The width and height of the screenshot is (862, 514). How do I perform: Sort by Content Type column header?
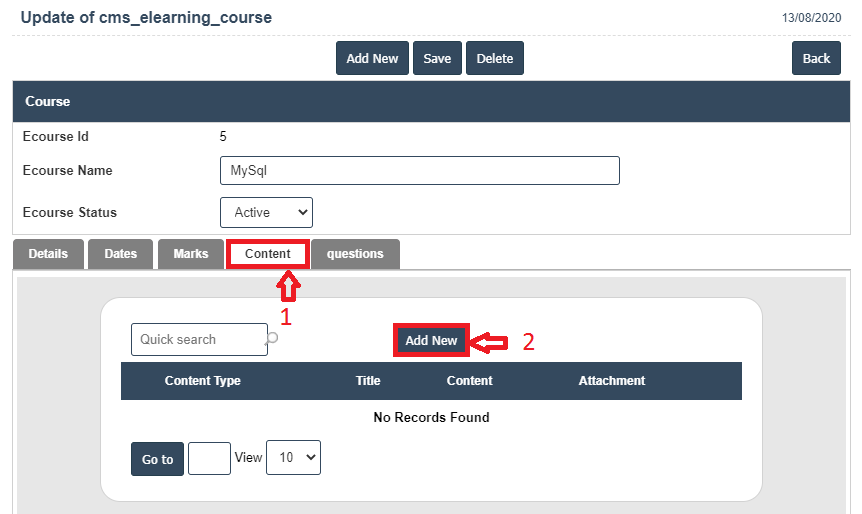[x=202, y=381]
